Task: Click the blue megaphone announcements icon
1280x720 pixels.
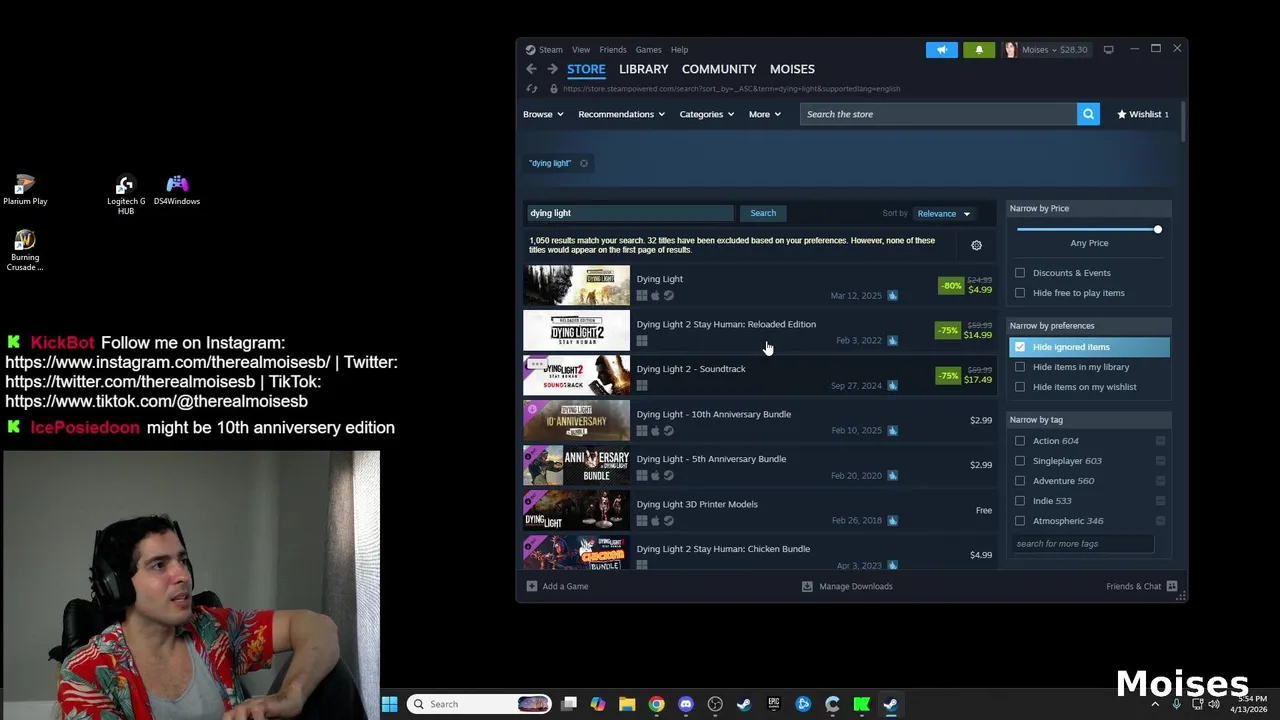Action: (x=942, y=49)
